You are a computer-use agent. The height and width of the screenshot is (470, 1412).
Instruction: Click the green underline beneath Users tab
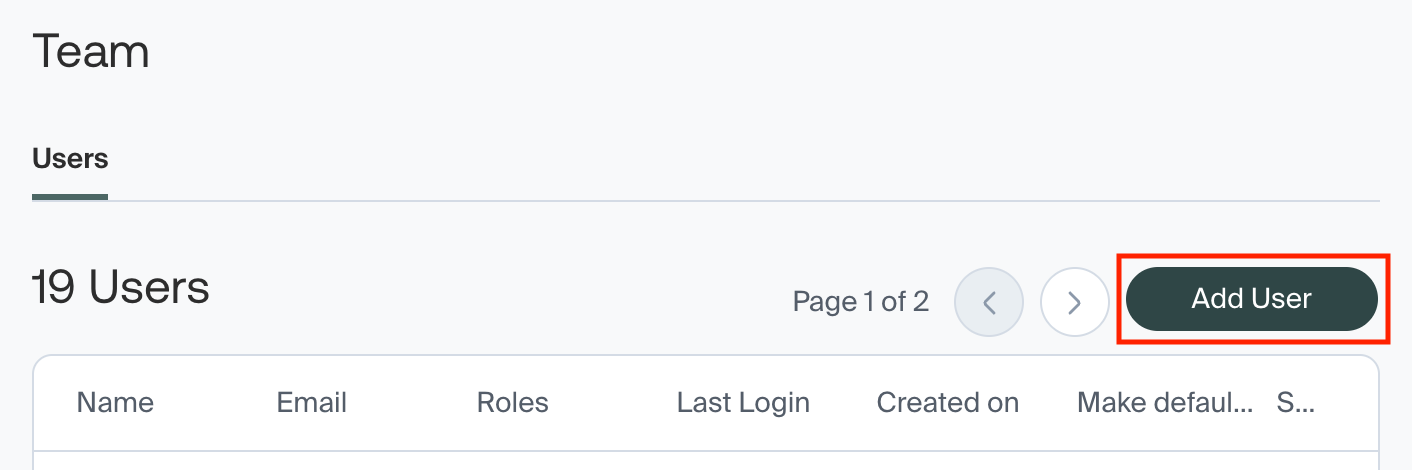click(70, 197)
